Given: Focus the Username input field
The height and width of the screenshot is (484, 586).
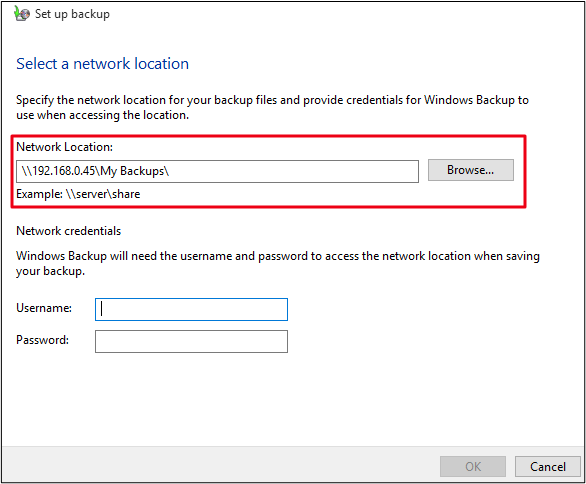Looking at the screenshot, I should coord(191,309).
